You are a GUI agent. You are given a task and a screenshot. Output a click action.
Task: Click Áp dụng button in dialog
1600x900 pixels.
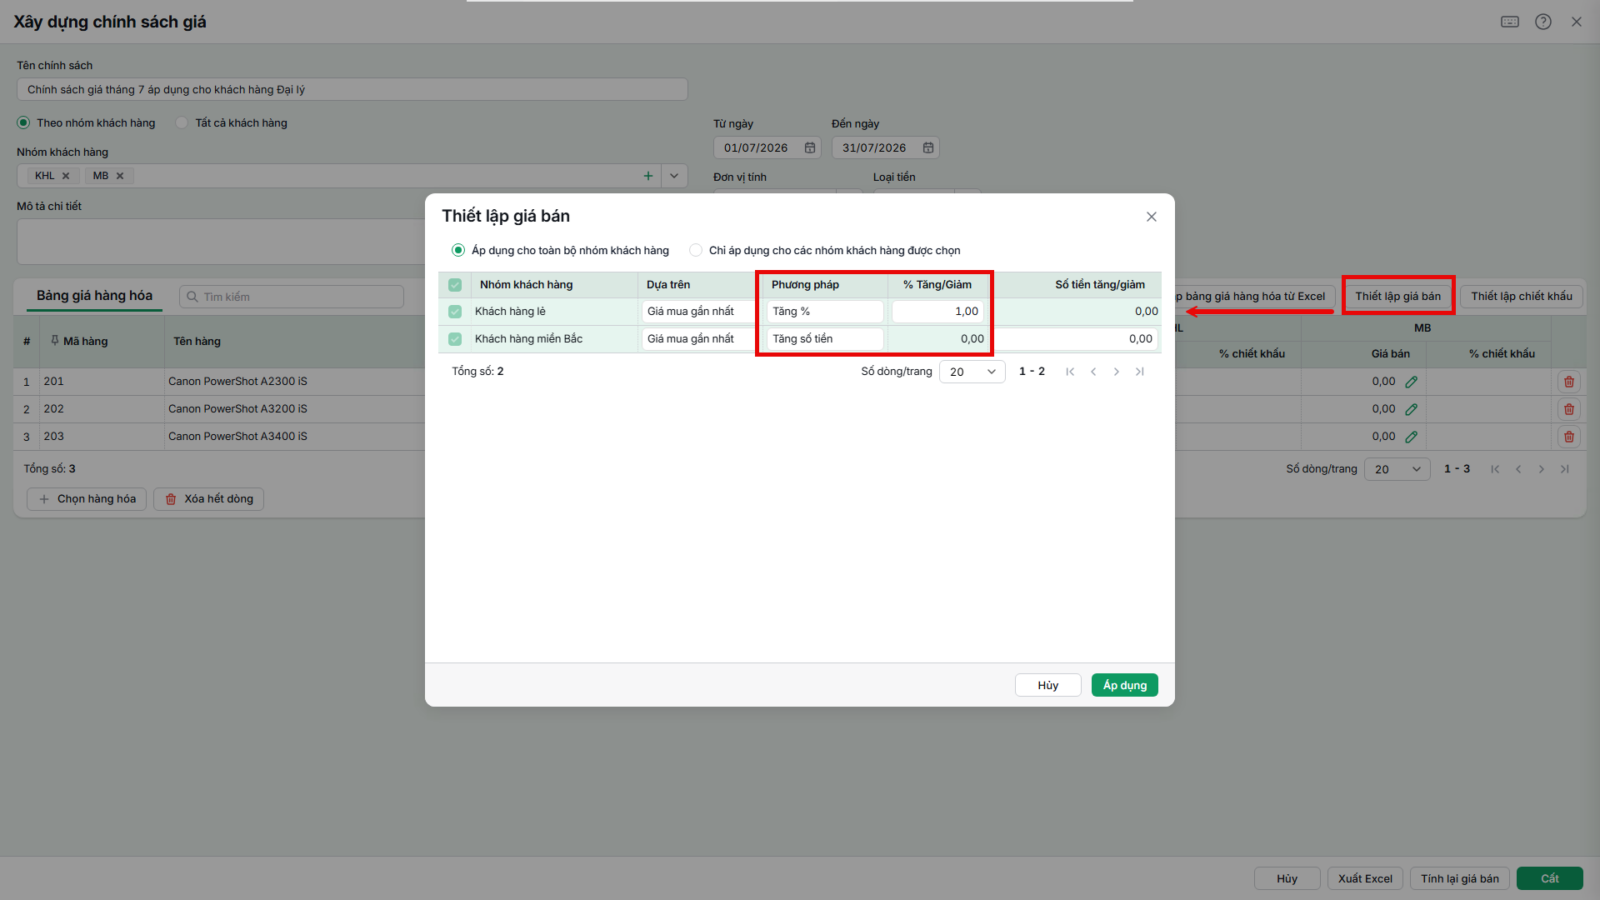coord(1125,685)
